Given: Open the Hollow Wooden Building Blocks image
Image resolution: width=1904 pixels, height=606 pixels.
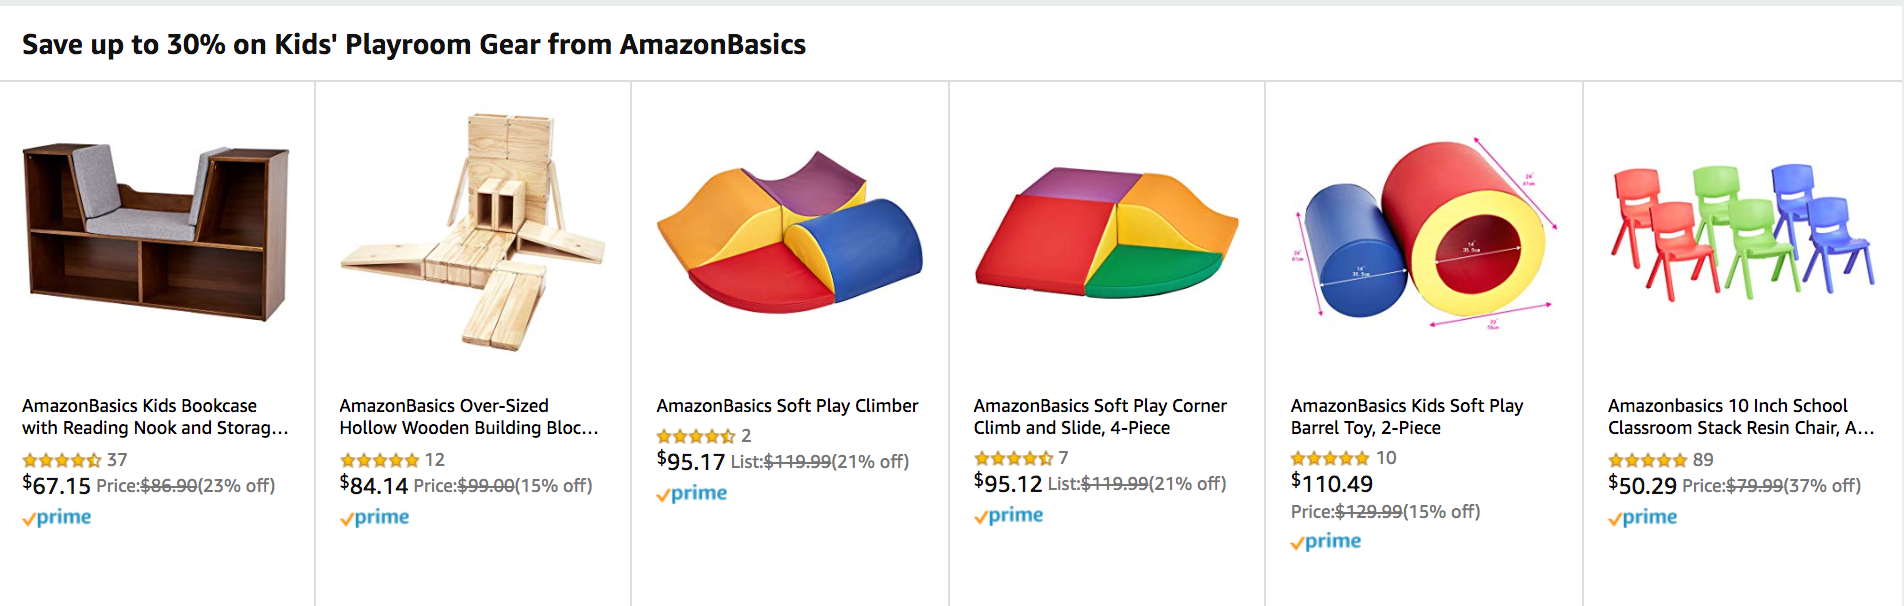Looking at the screenshot, I should tap(472, 232).
